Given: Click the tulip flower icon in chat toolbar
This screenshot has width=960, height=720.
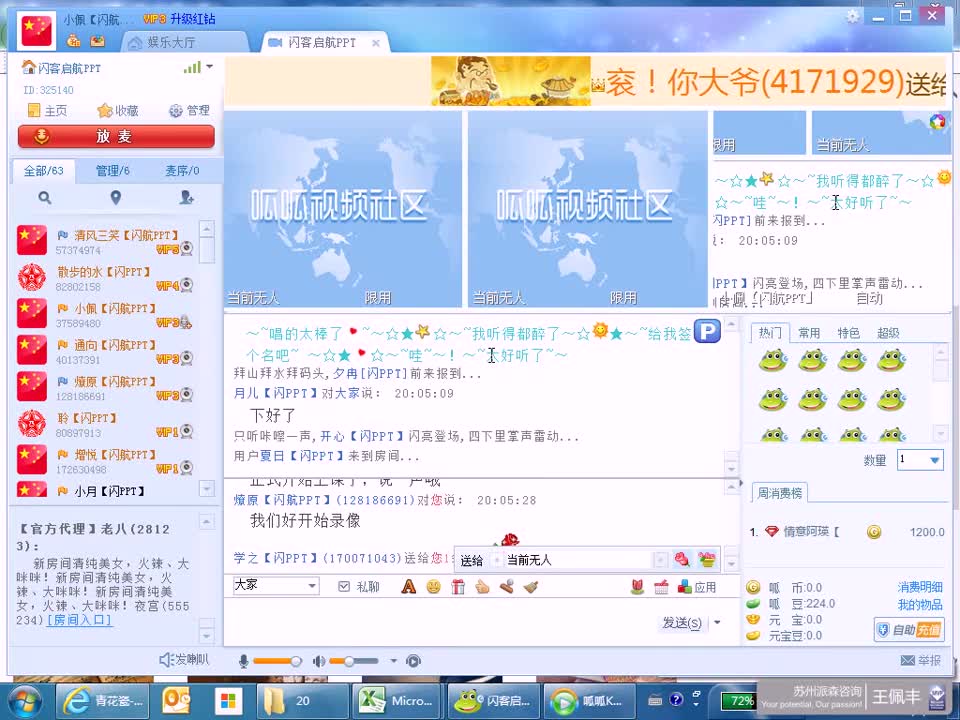Looking at the screenshot, I should click(x=637, y=587).
